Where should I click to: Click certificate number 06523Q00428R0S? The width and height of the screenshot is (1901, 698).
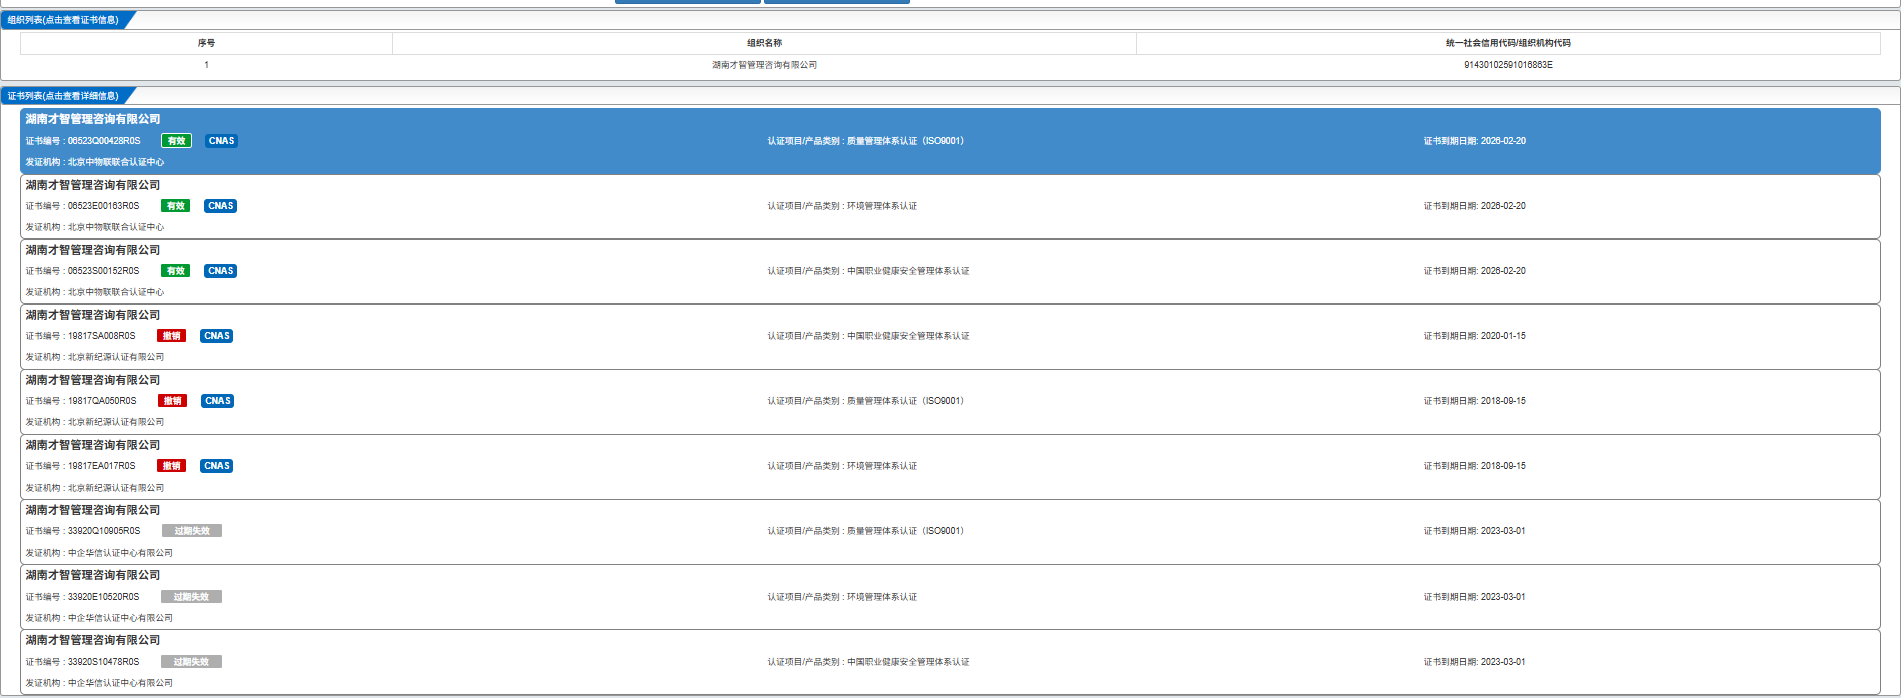[104, 141]
